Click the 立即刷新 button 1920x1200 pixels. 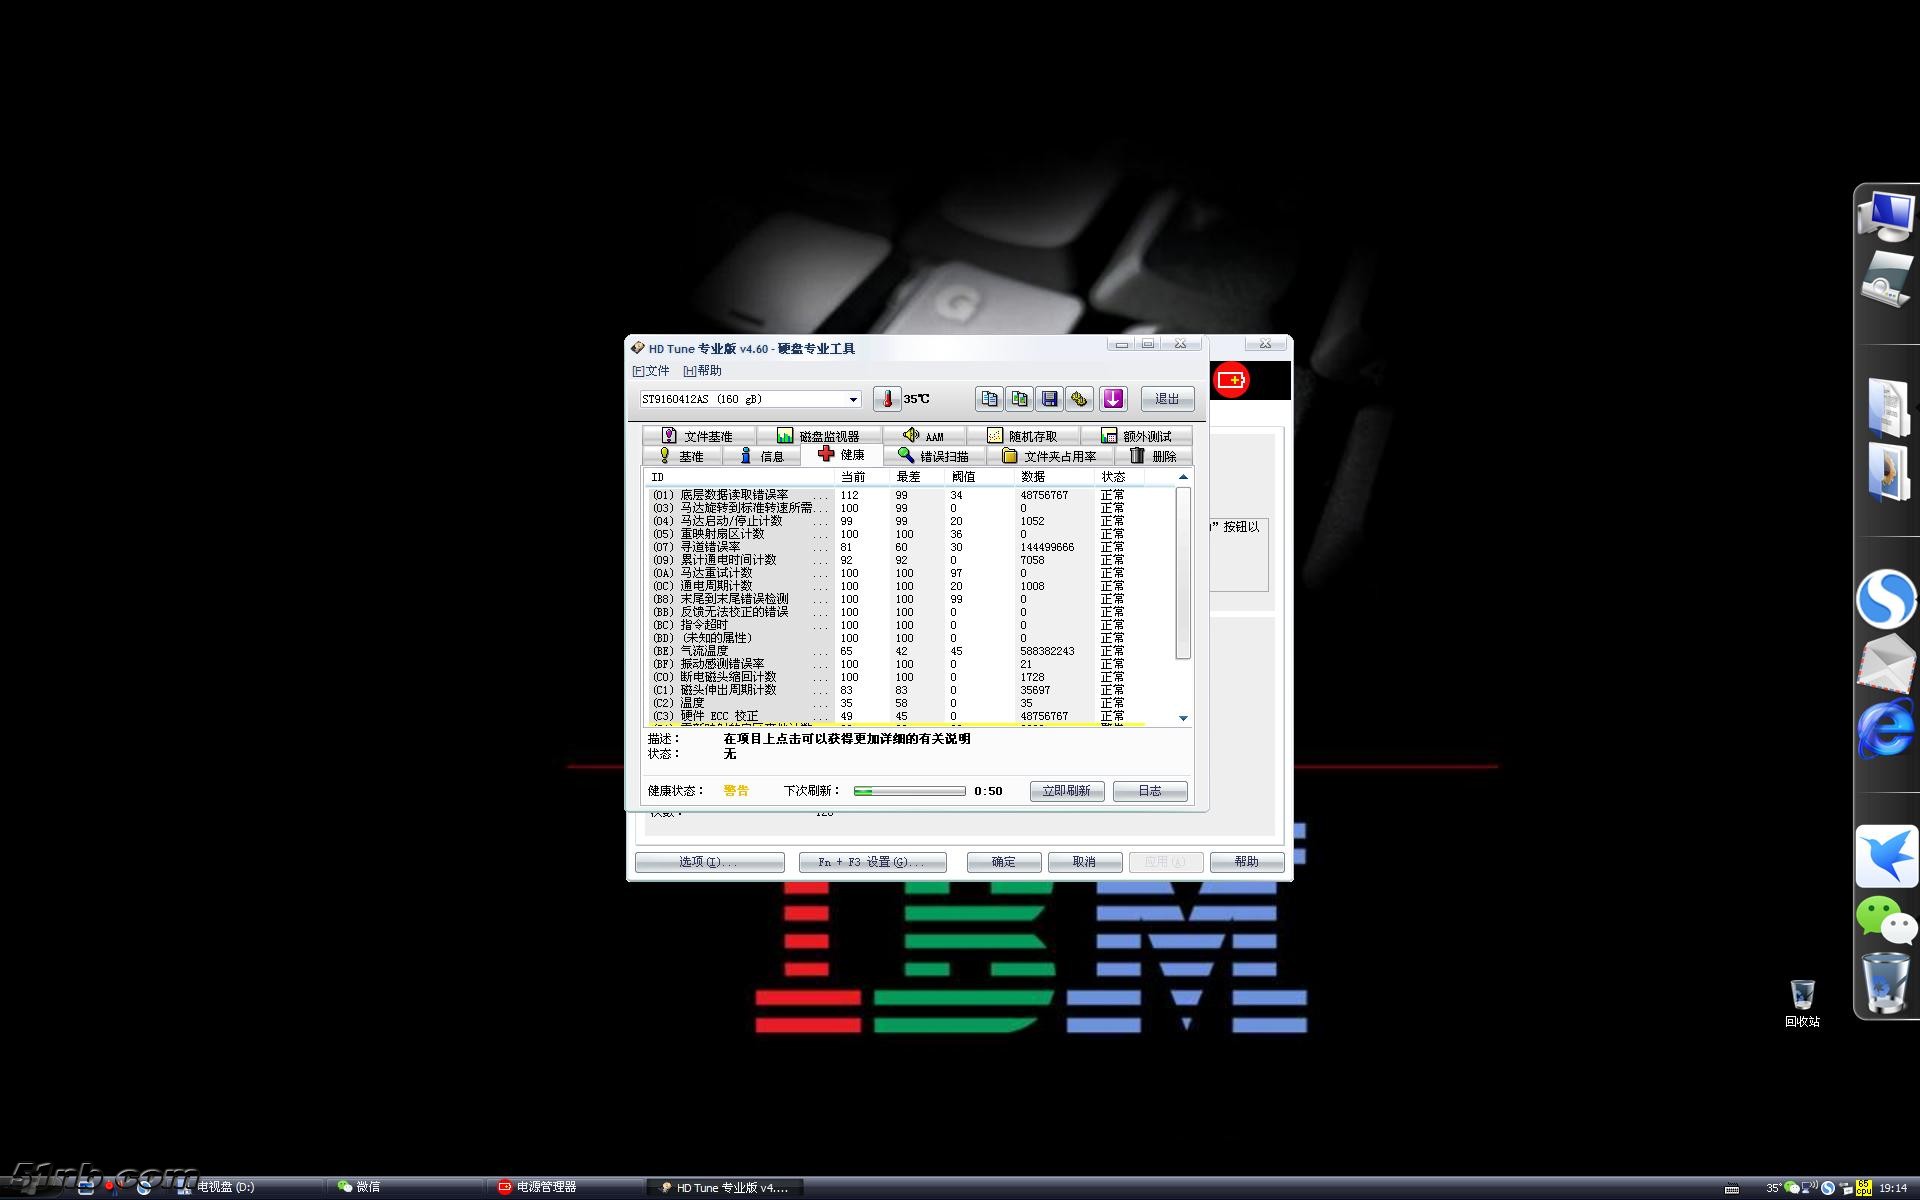pos(1066,791)
